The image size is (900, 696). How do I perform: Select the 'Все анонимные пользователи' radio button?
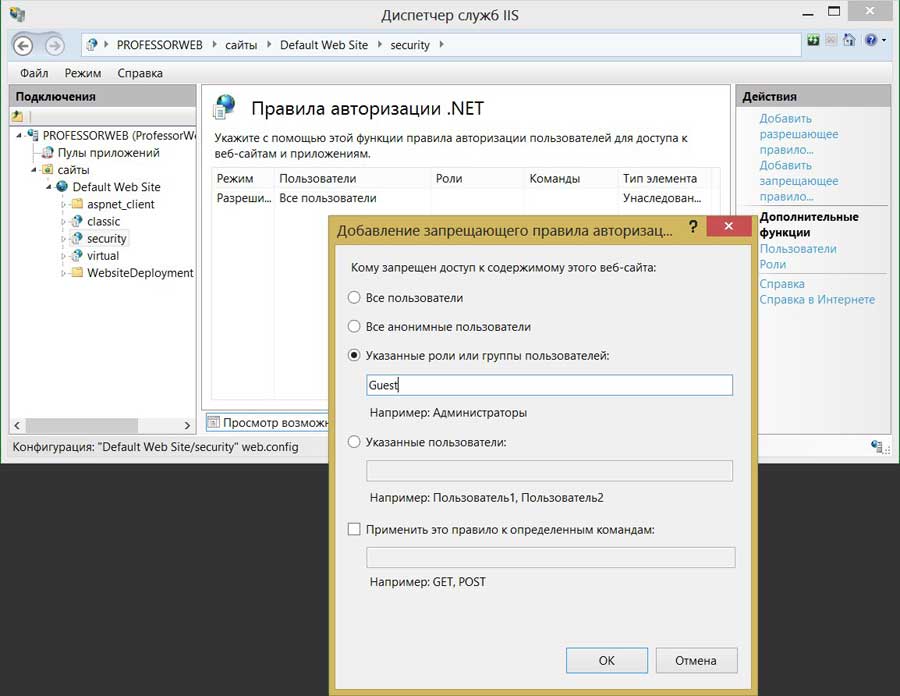tap(354, 326)
